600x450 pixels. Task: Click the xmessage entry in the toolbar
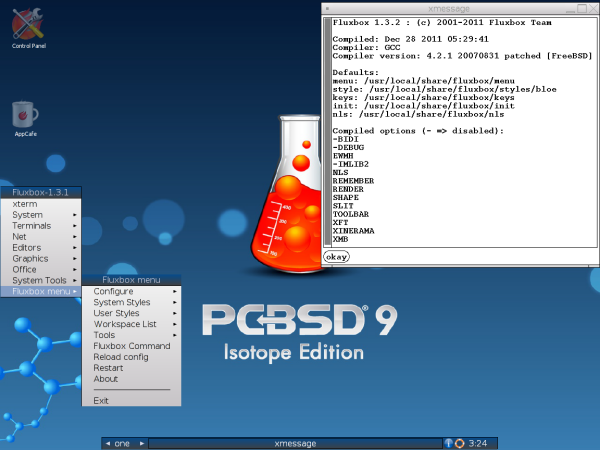[x=295, y=443]
